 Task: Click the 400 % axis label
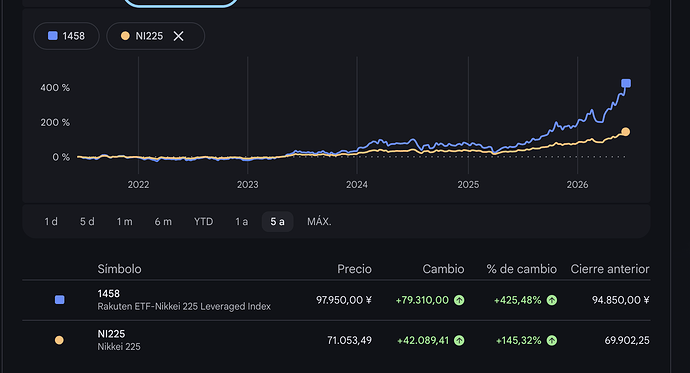[55, 88]
